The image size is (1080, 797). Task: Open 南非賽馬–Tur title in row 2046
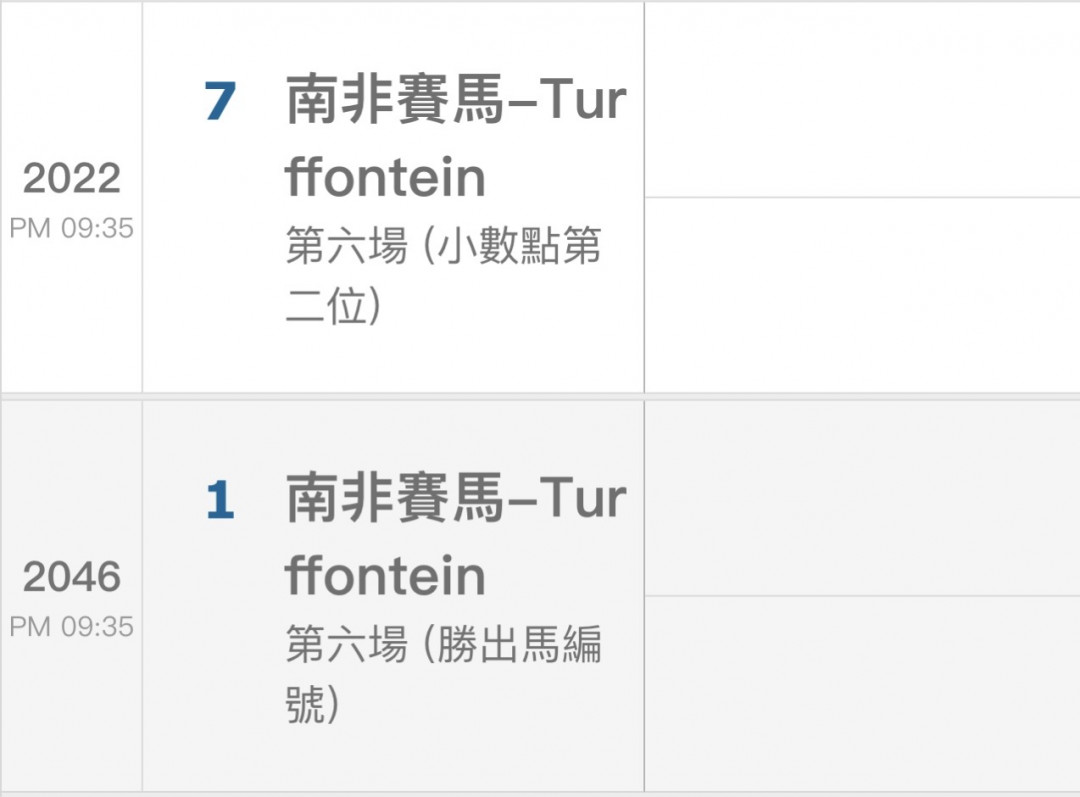456,499
